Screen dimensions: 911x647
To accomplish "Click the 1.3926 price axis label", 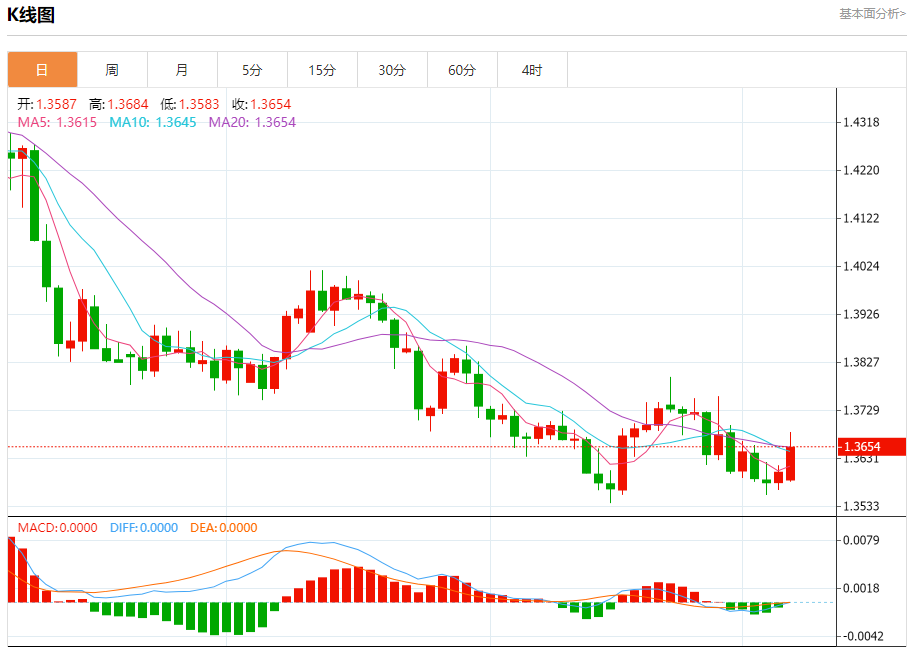I will point(861,314).
